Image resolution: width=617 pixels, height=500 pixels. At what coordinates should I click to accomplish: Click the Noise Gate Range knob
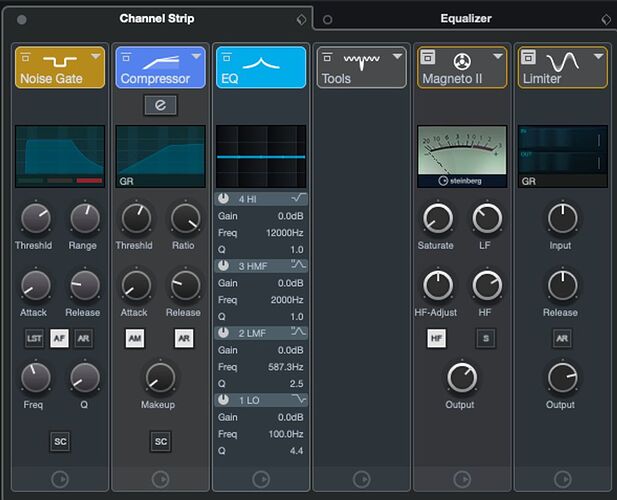click(x=85, y=218)
